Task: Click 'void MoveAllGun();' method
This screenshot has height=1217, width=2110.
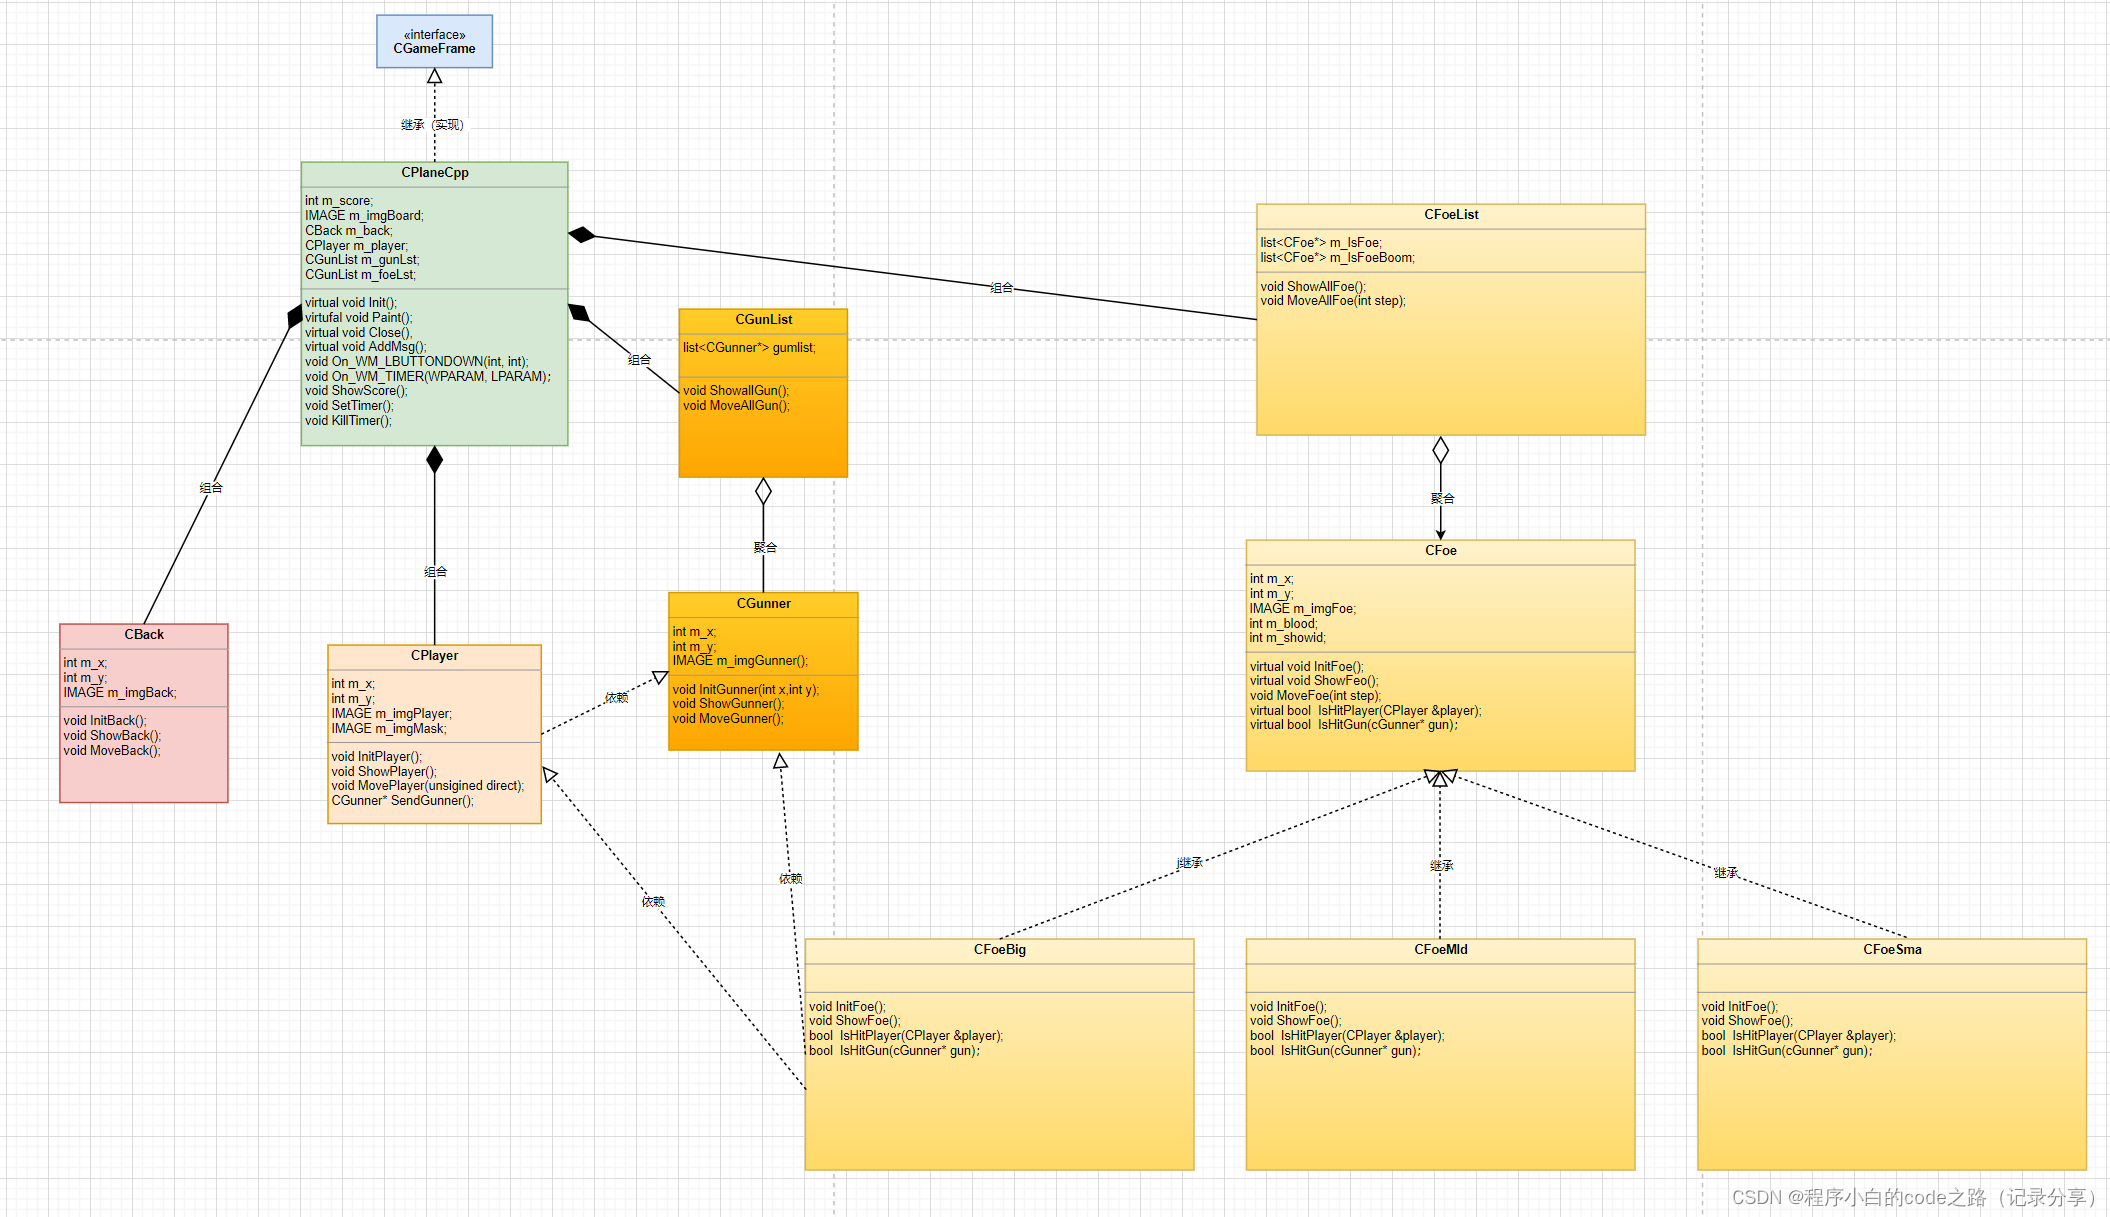Action: pyautogui.click(x=736, y=405)
